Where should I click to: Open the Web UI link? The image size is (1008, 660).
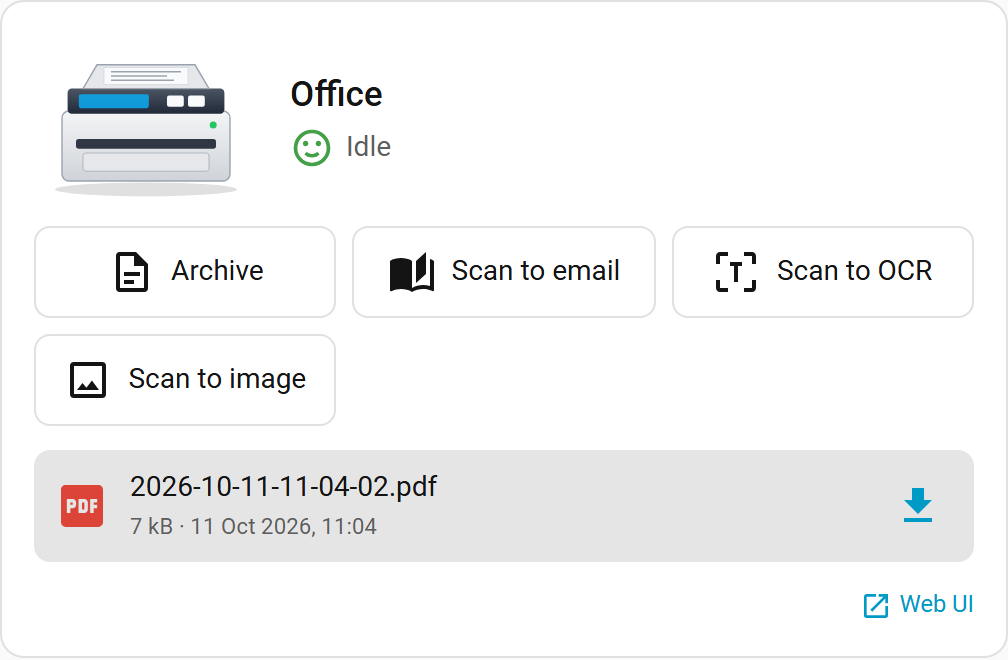tap(918, 605)
